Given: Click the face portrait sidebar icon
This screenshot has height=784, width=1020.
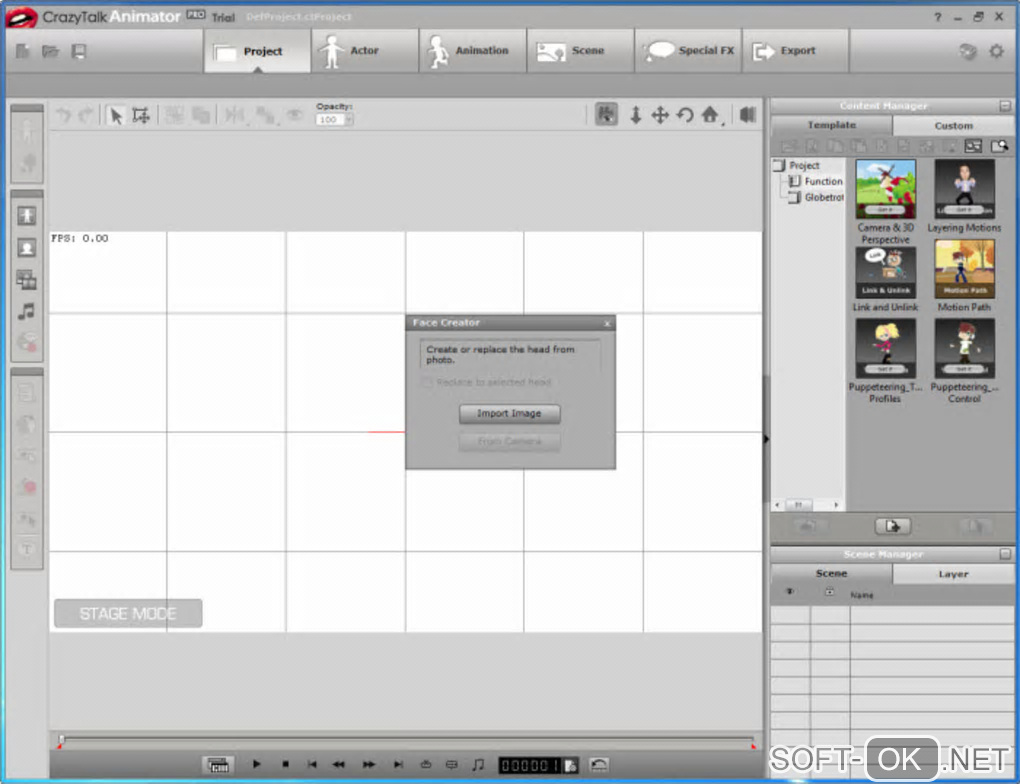Looking at the screenshot, I should coord(27,248).
